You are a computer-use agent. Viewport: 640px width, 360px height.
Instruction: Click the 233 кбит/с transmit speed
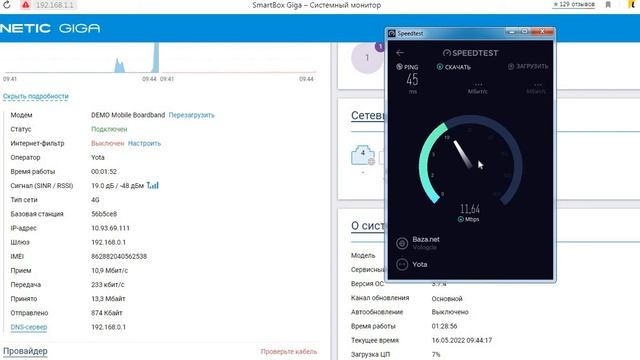[x=108, y=284]
